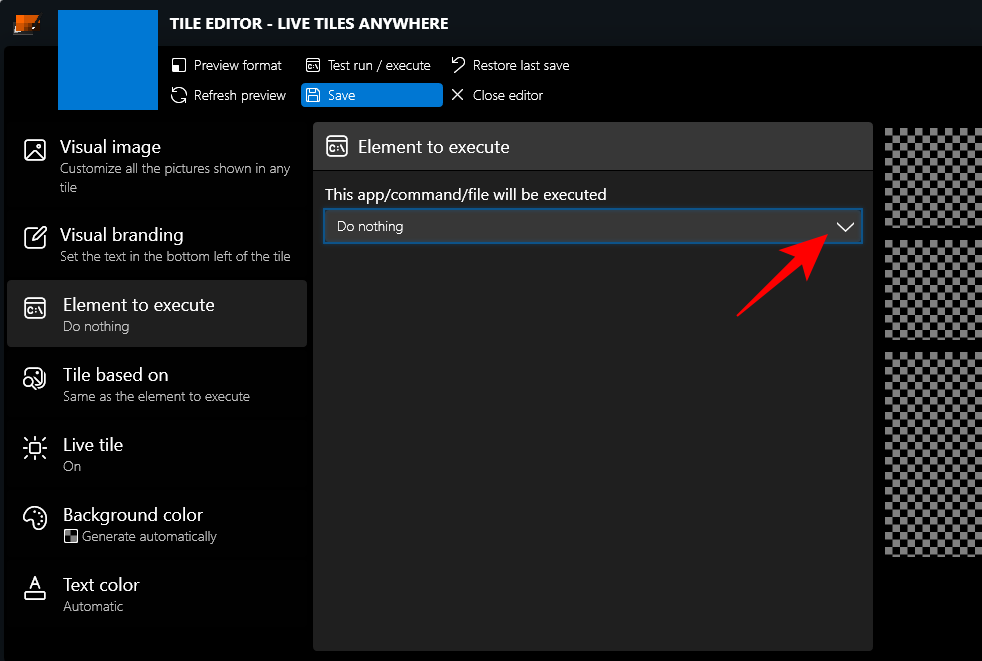Expand the Do nothing dropdown arrow
This screenshot has width=982, height=661.
(x=845, y=227)
